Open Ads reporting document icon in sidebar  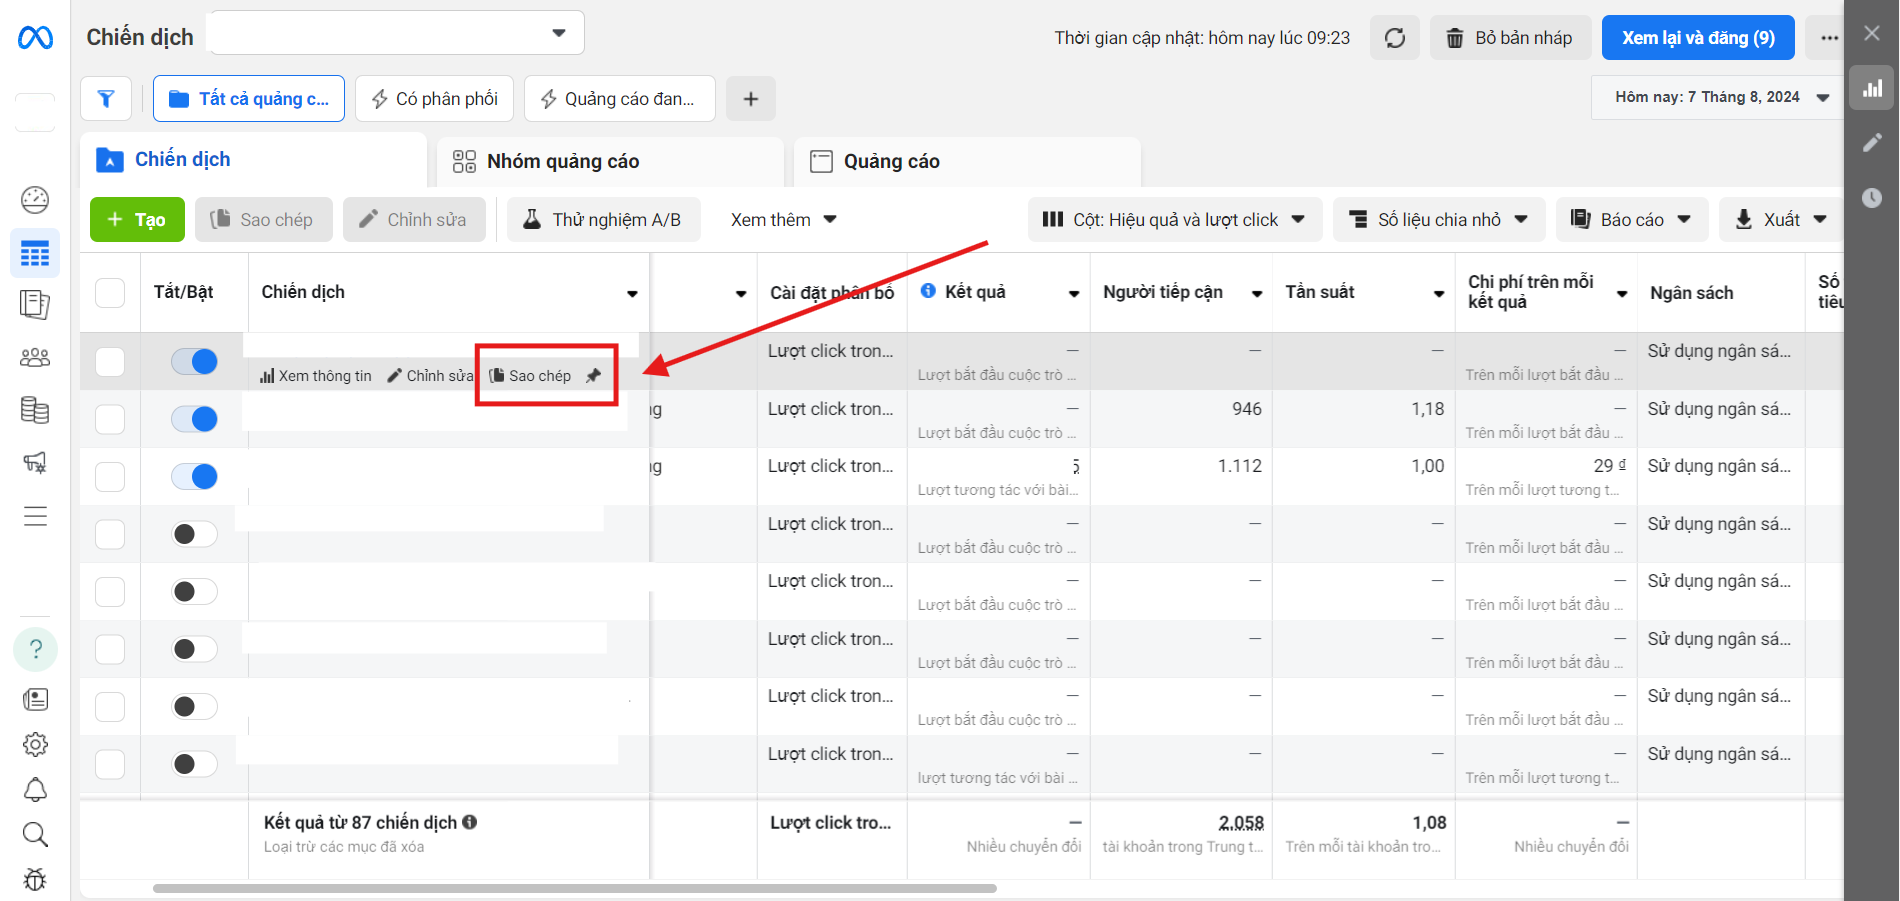(35, 304)
